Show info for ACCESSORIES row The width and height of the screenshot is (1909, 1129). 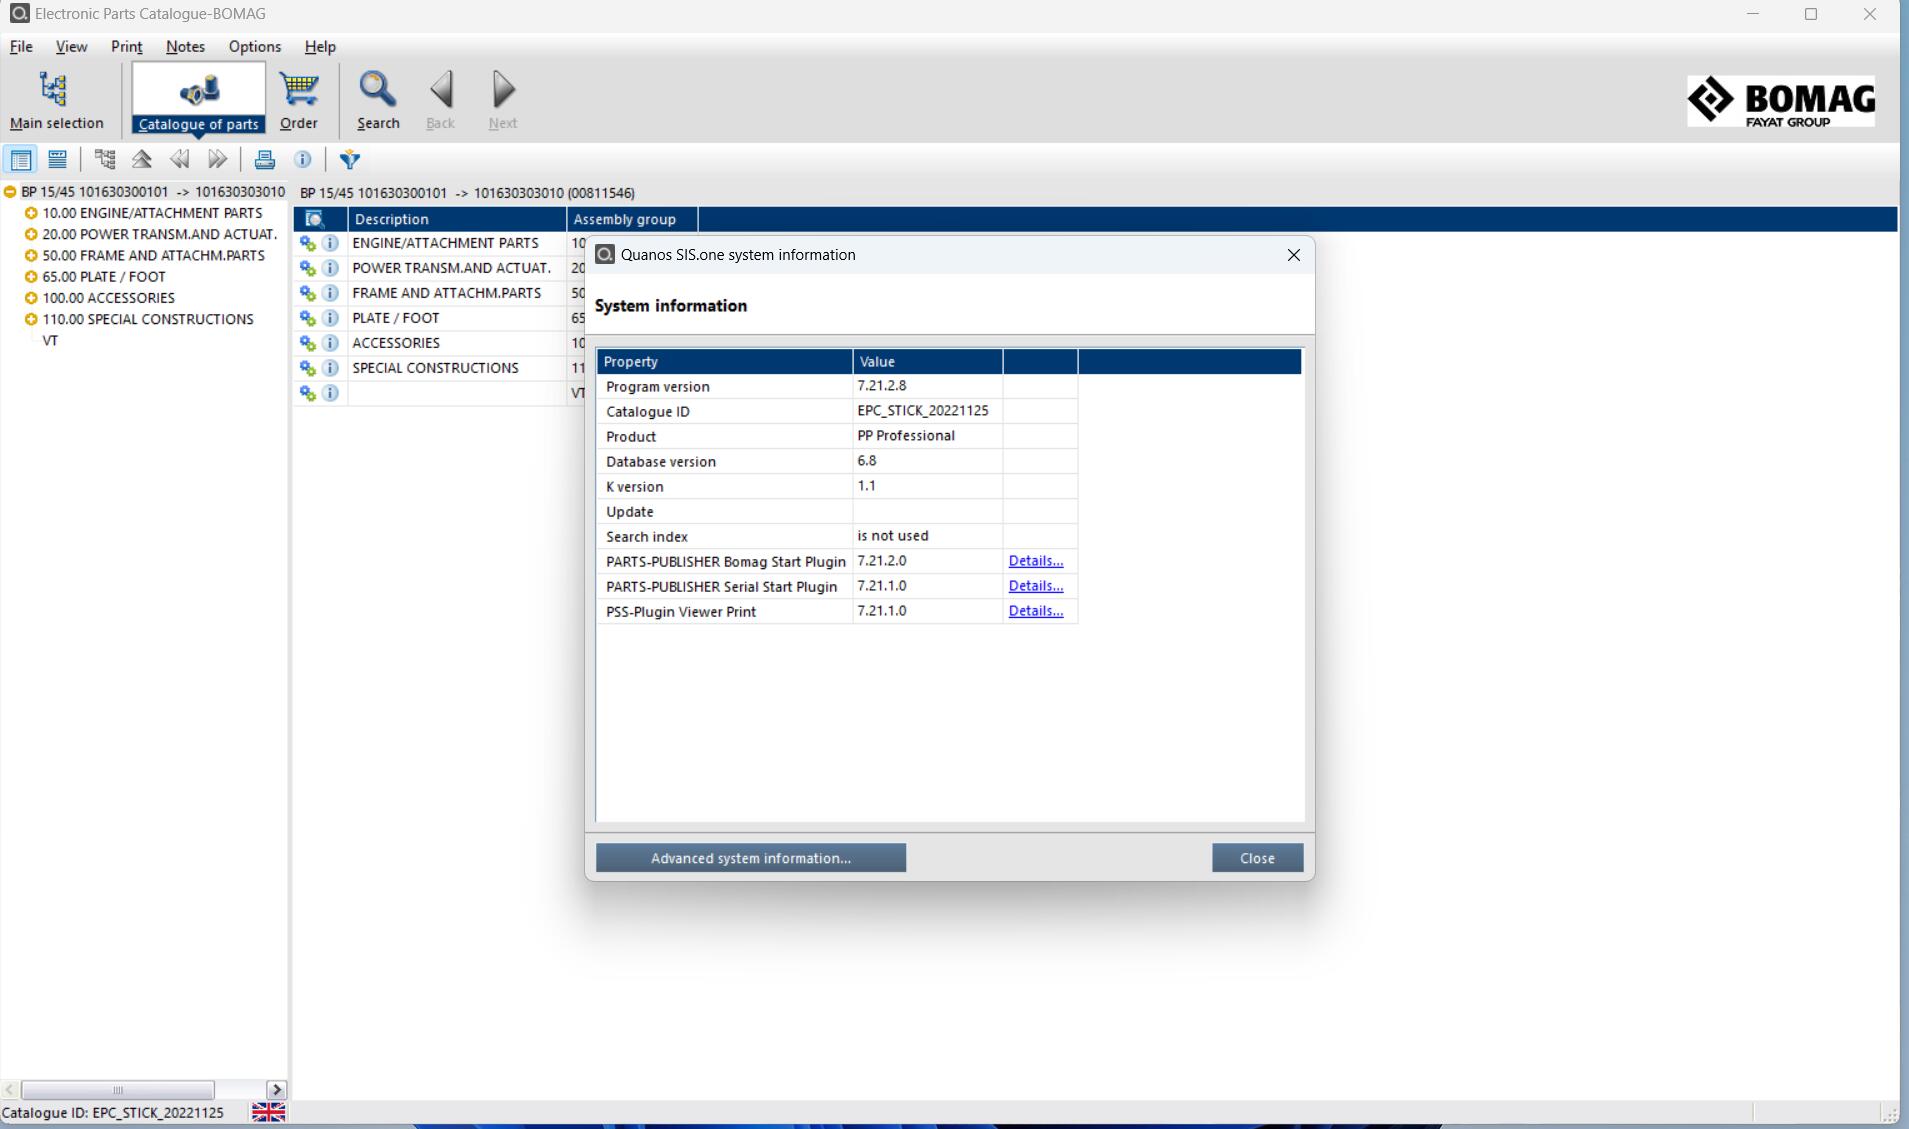click(330, 343)
